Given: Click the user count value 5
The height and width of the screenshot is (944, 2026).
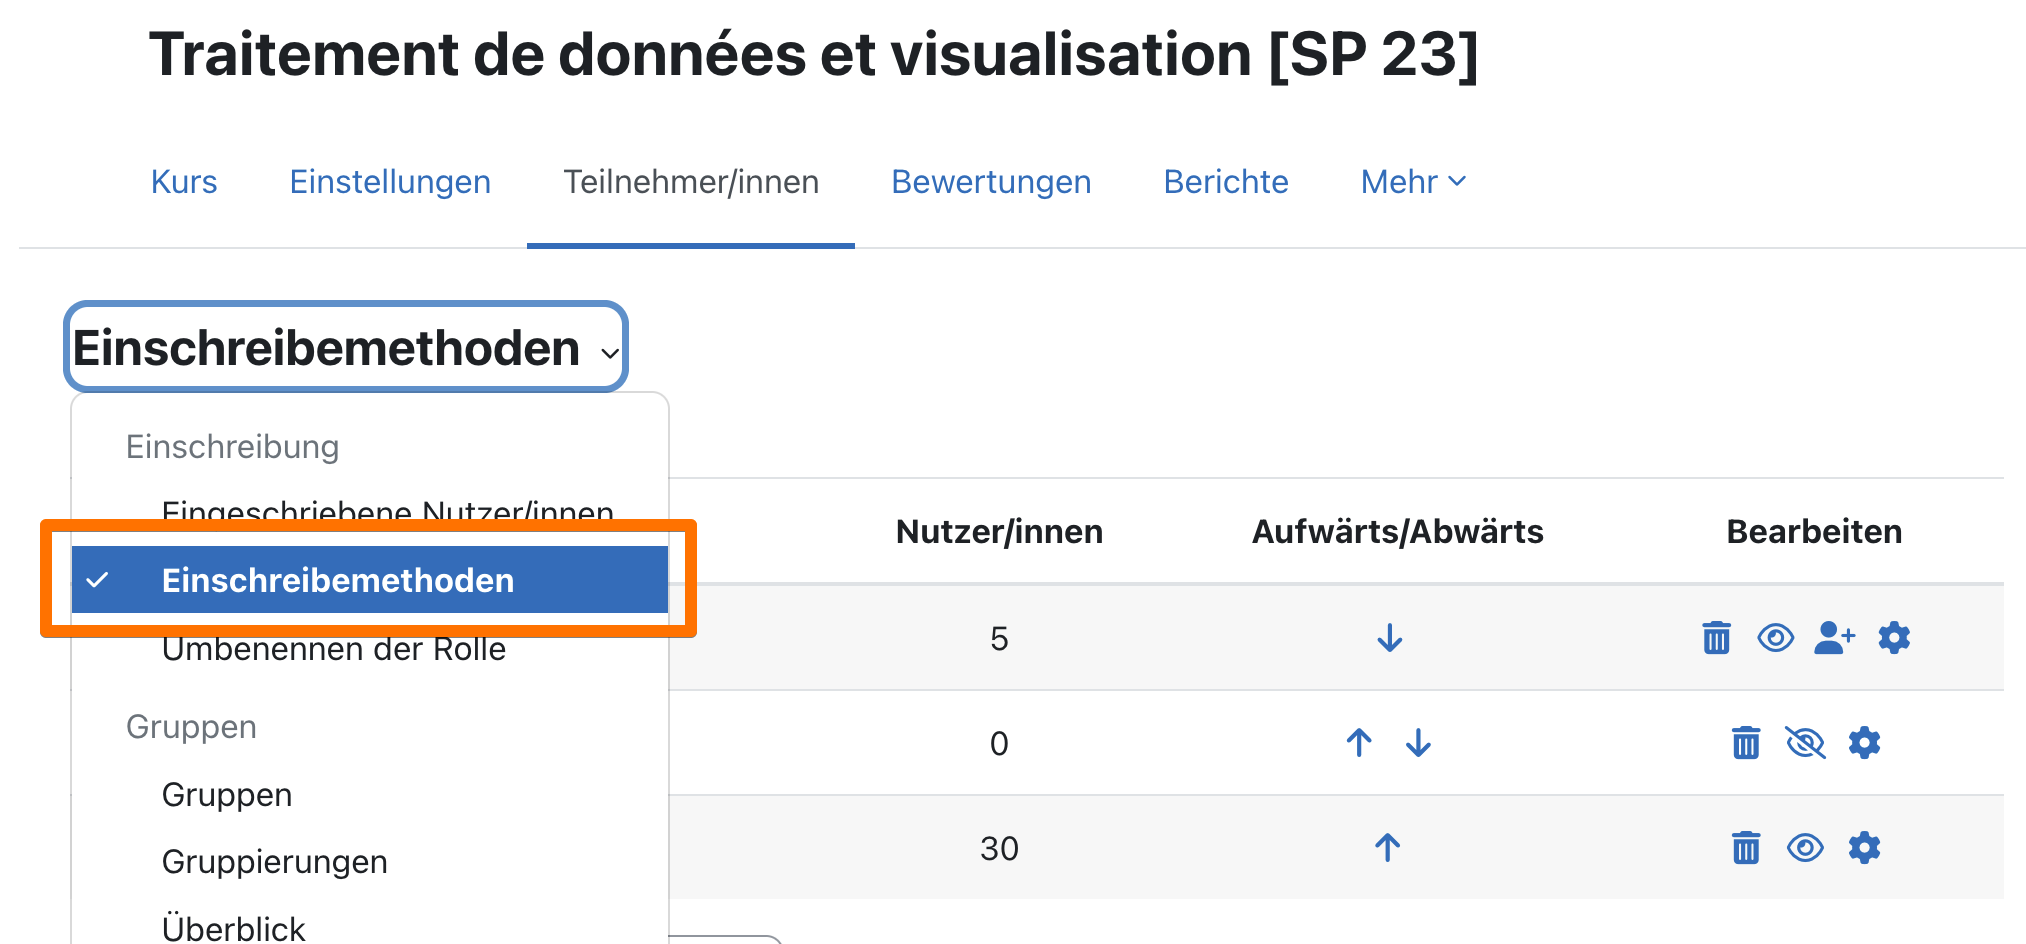Looking at the screenshot, I should point(999,638).
